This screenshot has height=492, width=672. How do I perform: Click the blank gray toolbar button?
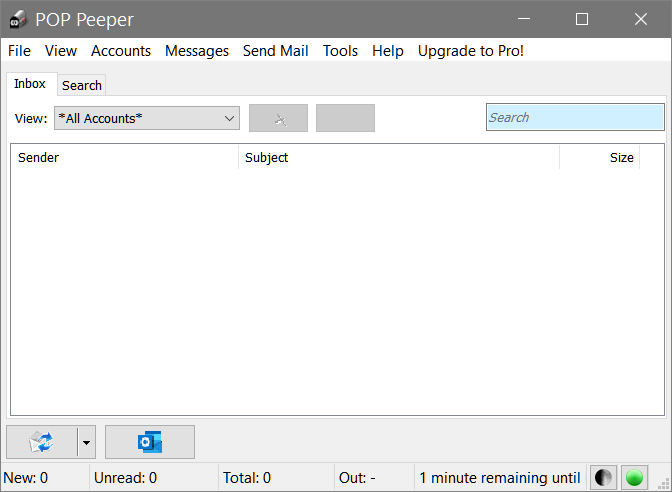tap(345, 118)
